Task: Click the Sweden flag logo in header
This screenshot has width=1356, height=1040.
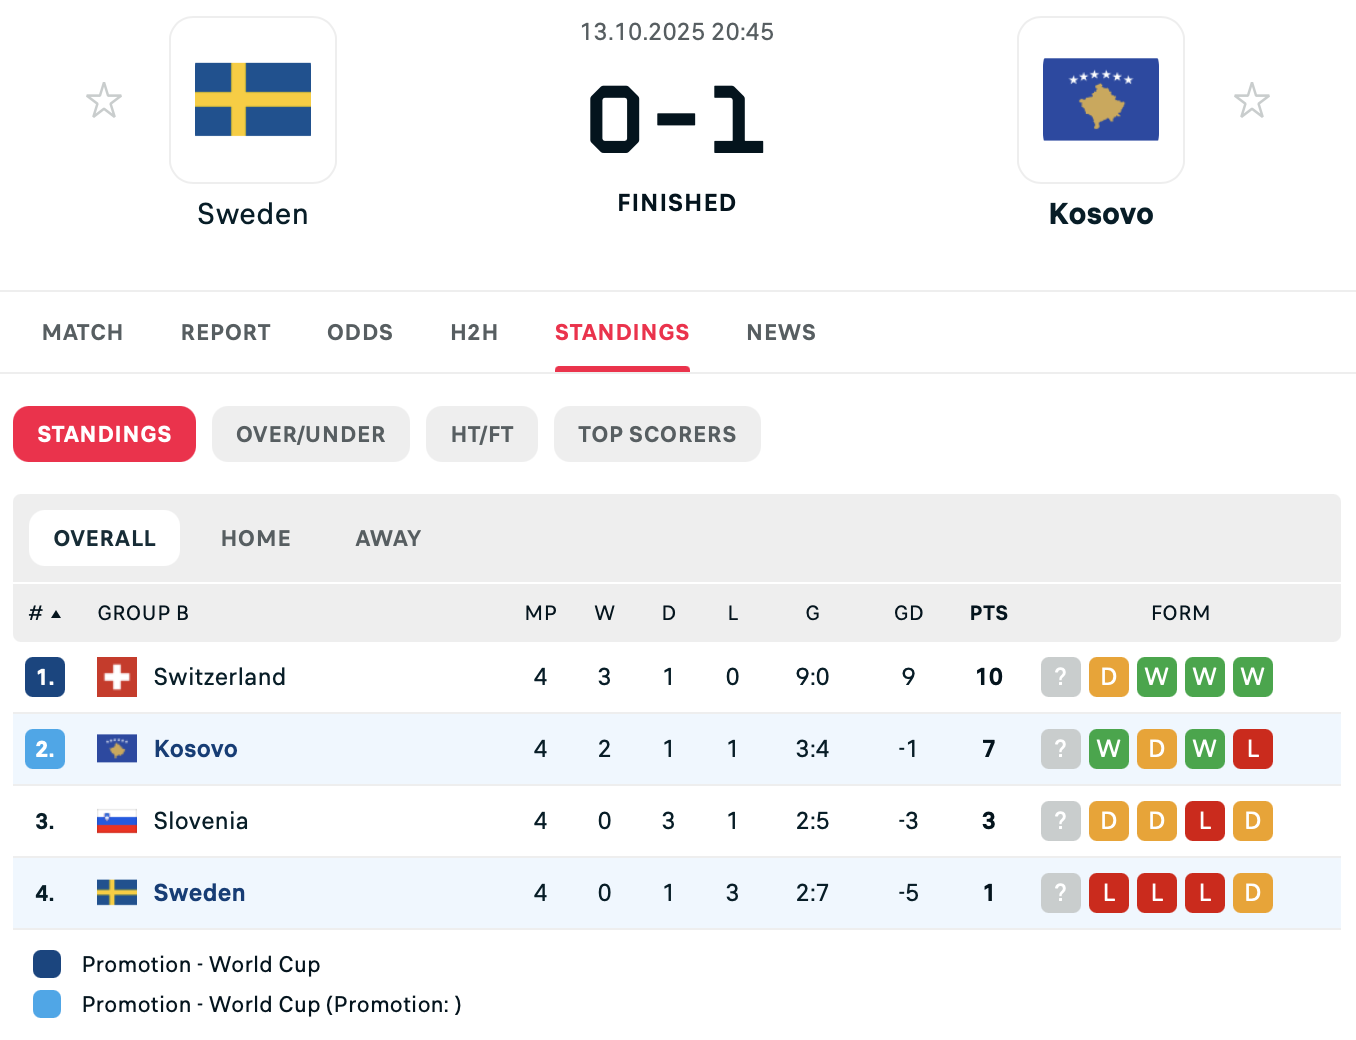Action: pyautogui.click(x=253, y=100)
